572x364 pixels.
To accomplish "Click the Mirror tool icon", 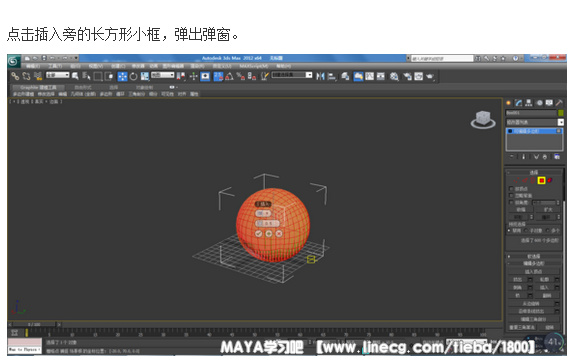I will pyautogui.click(x=320, y=76).
